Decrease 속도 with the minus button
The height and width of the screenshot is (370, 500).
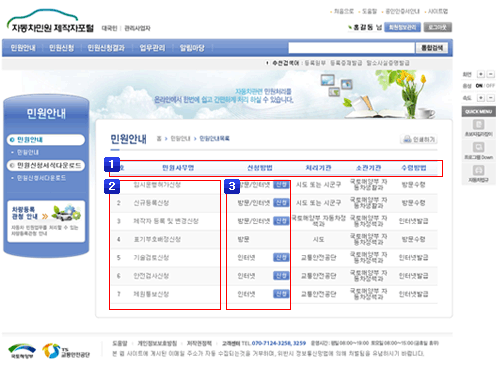pos(491,98)
